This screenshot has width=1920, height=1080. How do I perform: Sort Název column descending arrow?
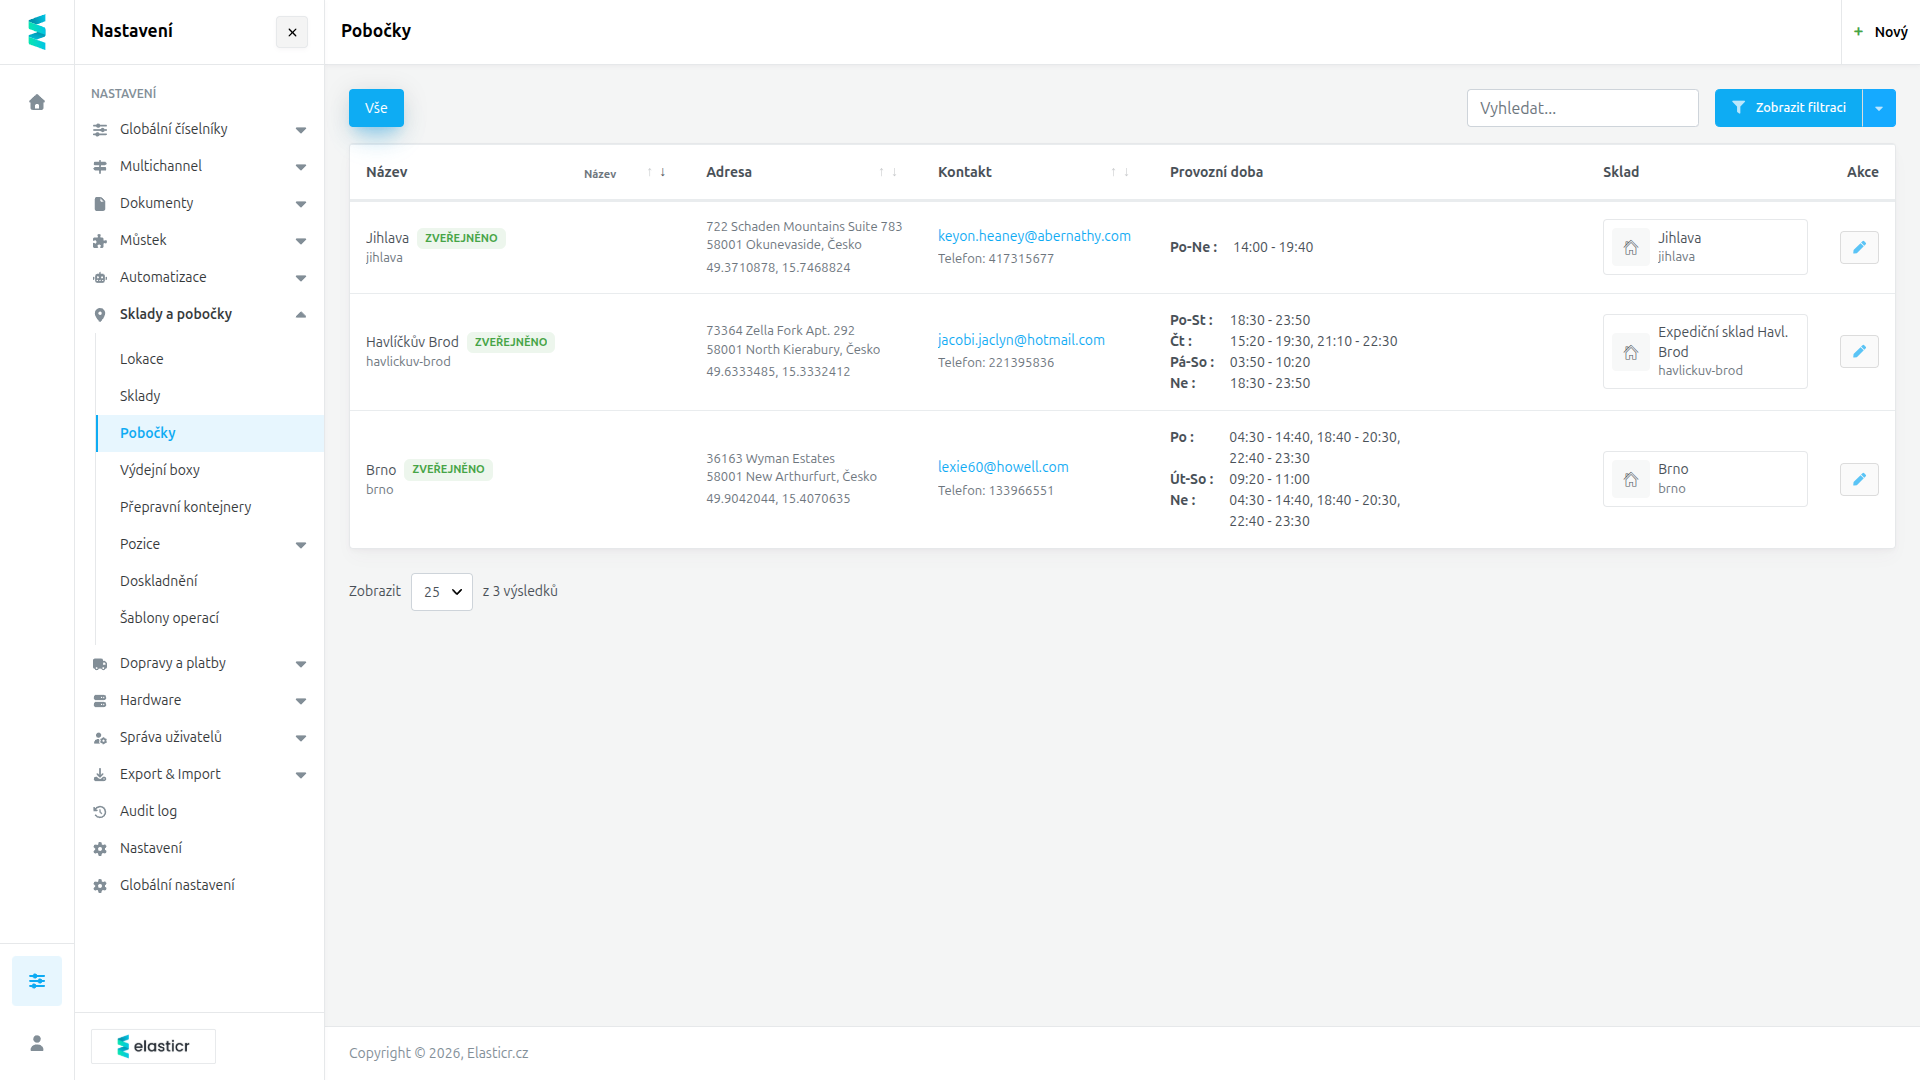pos(663,172)
